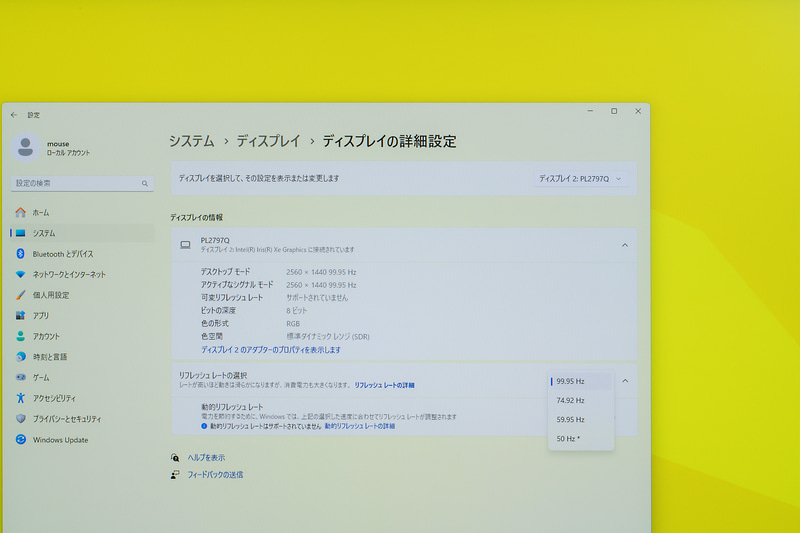The image size is (800, 533).
Task: Click フィードバックの送信 link
Action: (215, 474)
